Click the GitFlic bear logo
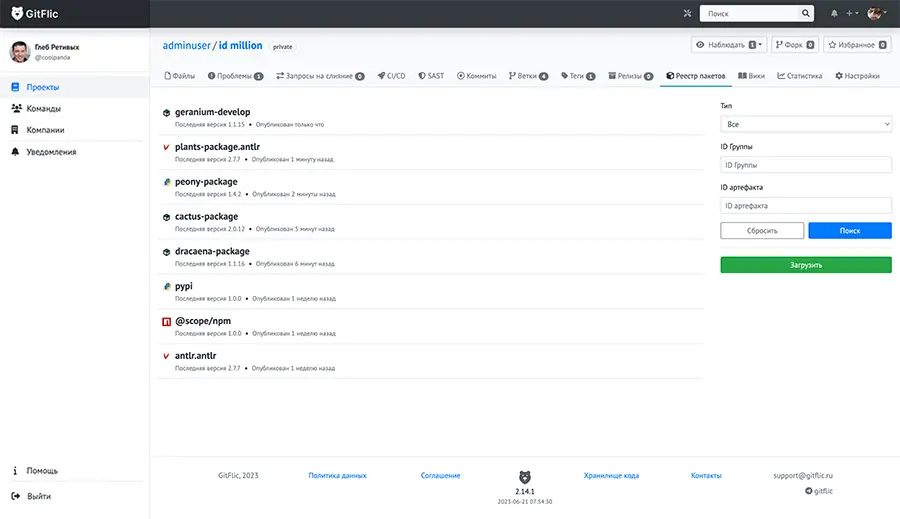Image resolution: width=900 pixels, height=519 pixels. coord(17,13)
